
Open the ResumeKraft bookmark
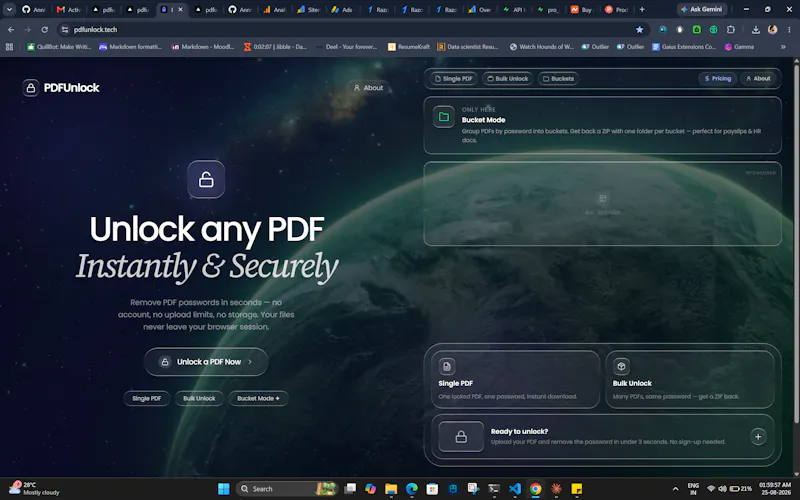[409, 46]
